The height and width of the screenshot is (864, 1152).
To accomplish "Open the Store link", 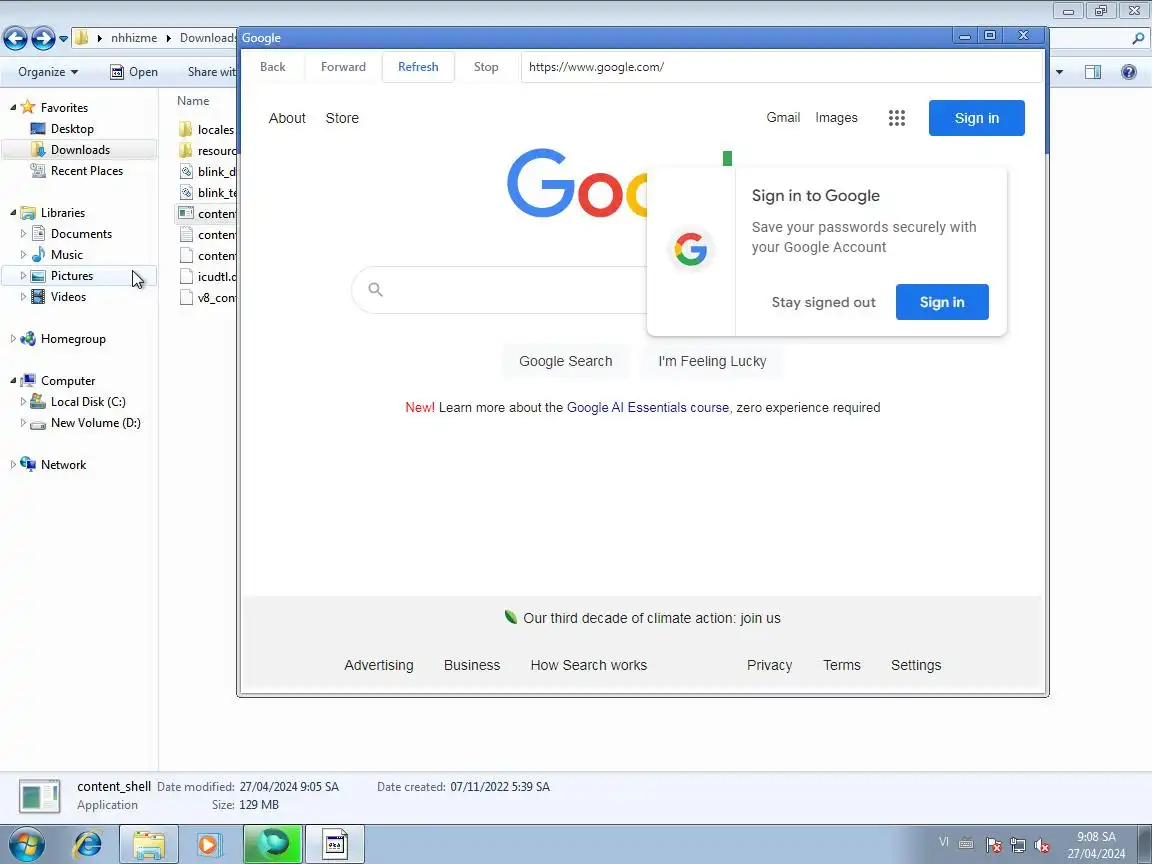I will (342, 118).
